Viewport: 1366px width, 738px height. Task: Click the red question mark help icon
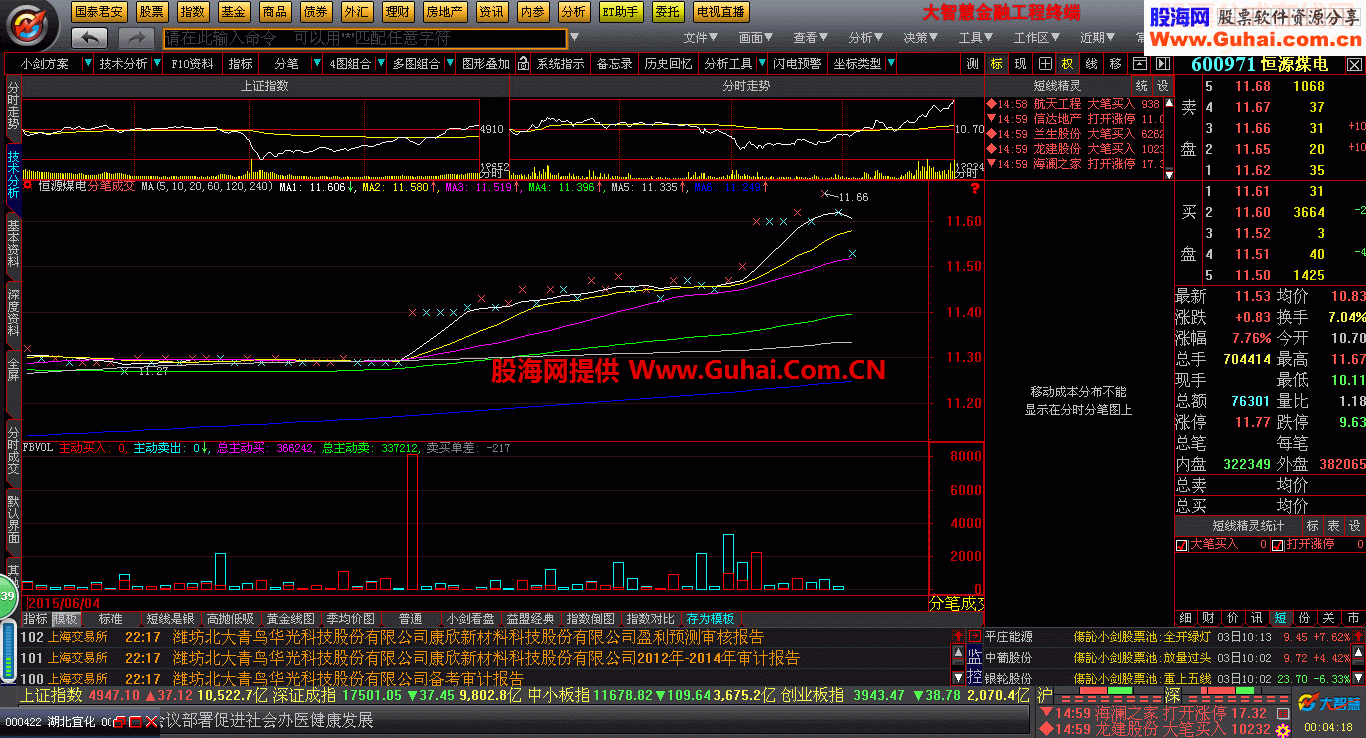(x=974, y=187)
